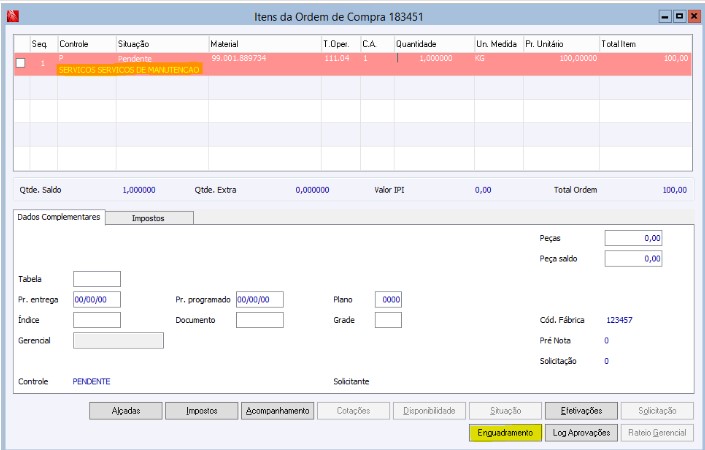Select material code 99.001.889734 cell
The image size is (705, 450).
(x=239, y=58)
